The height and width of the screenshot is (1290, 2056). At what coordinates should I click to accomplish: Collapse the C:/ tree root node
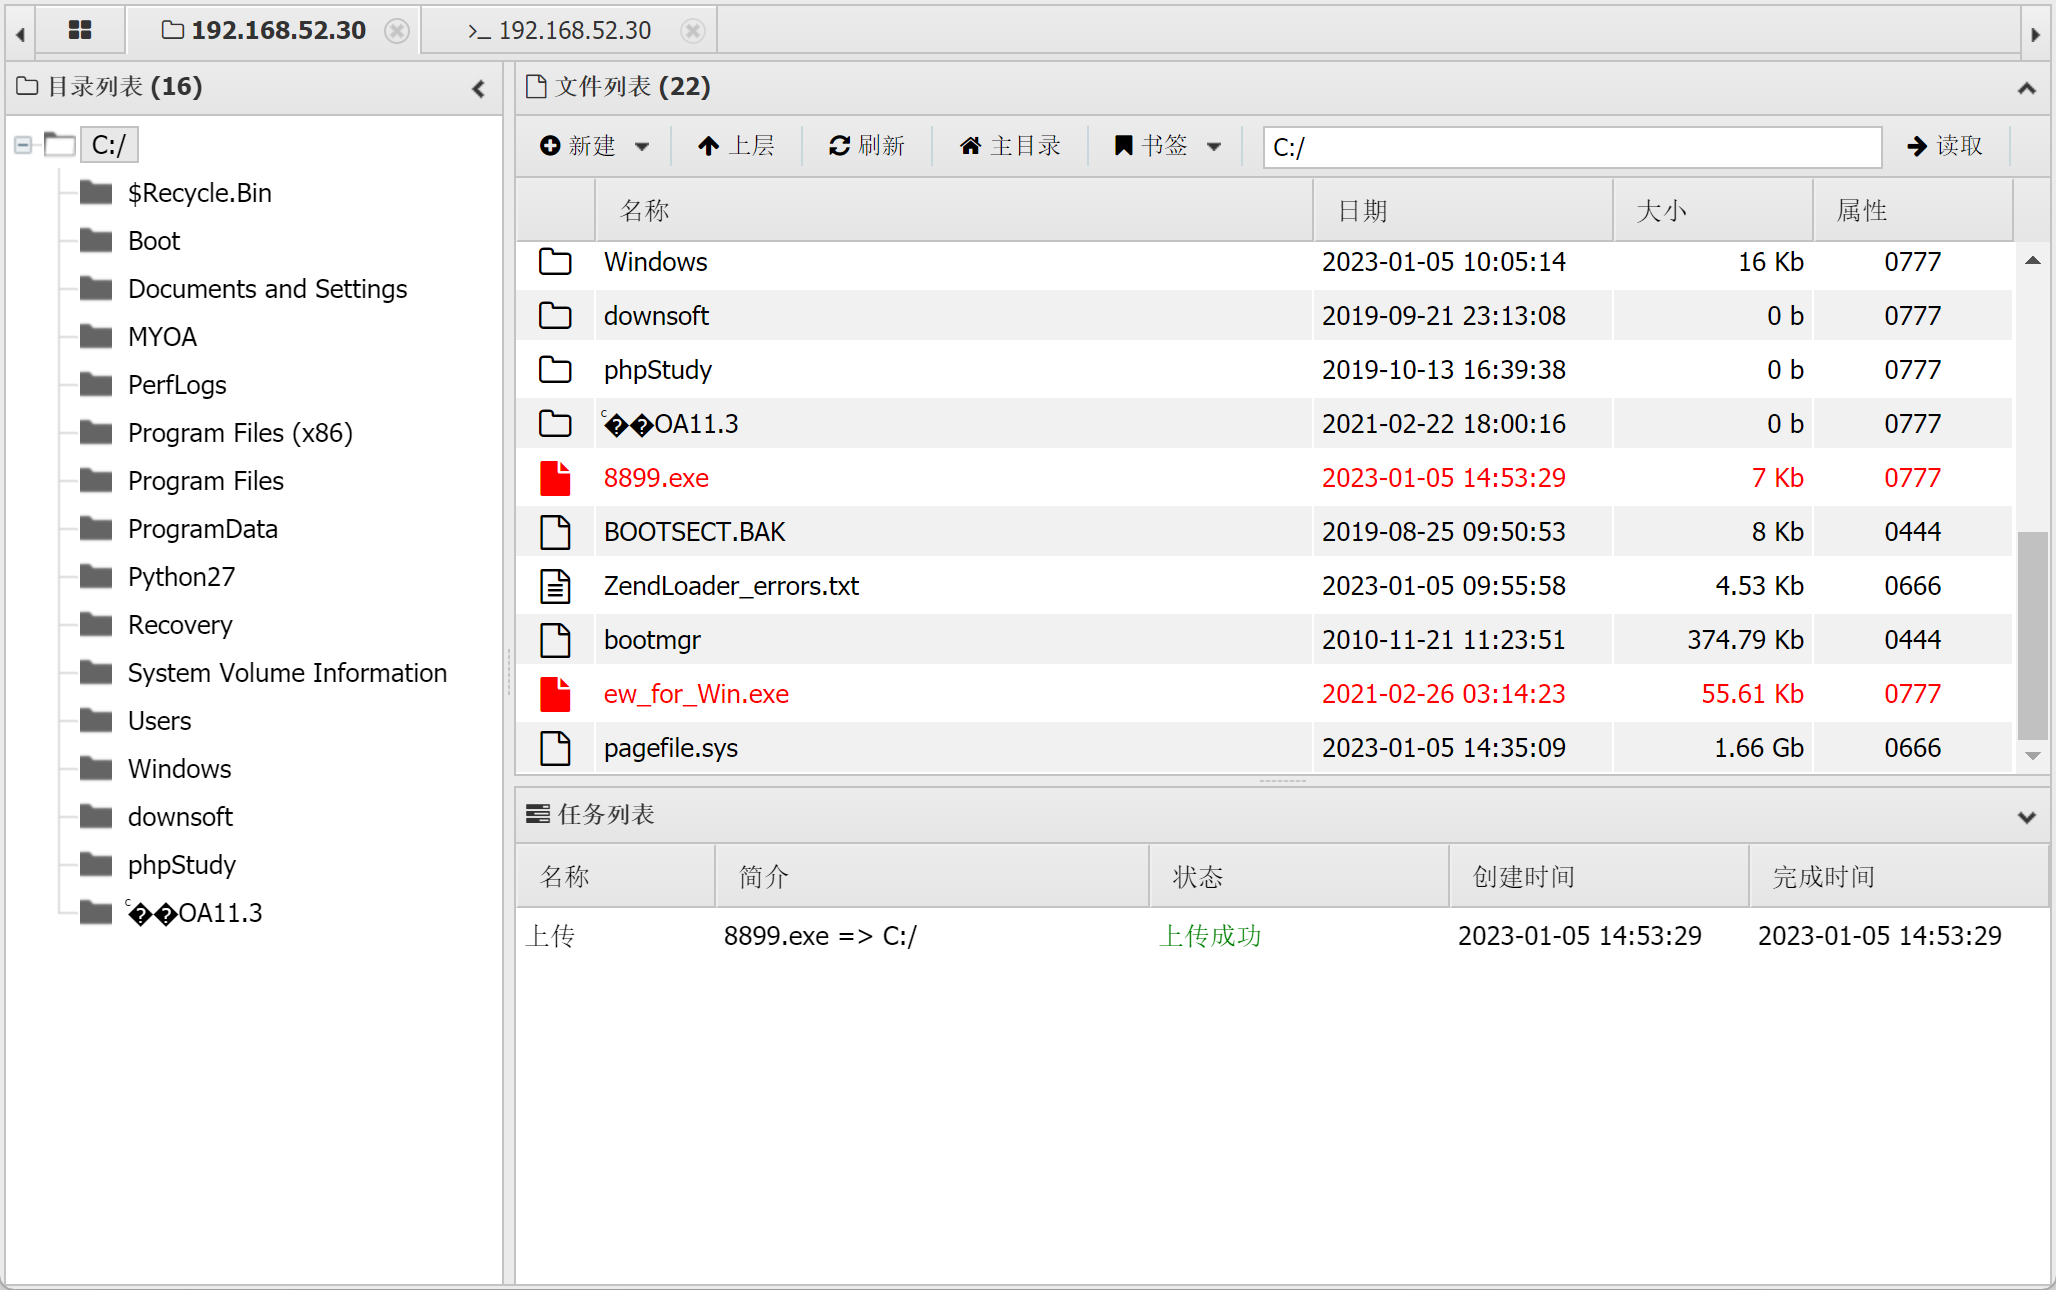coord(23,146)
